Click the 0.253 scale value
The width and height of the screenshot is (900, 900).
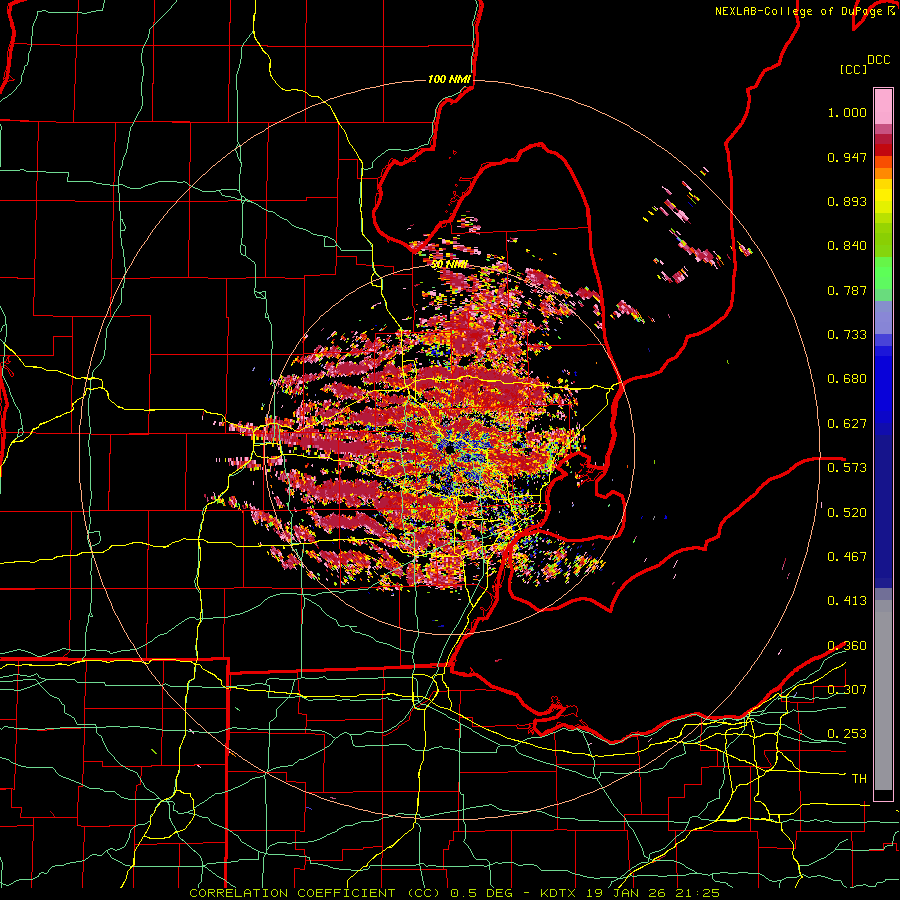pos(847,734)
